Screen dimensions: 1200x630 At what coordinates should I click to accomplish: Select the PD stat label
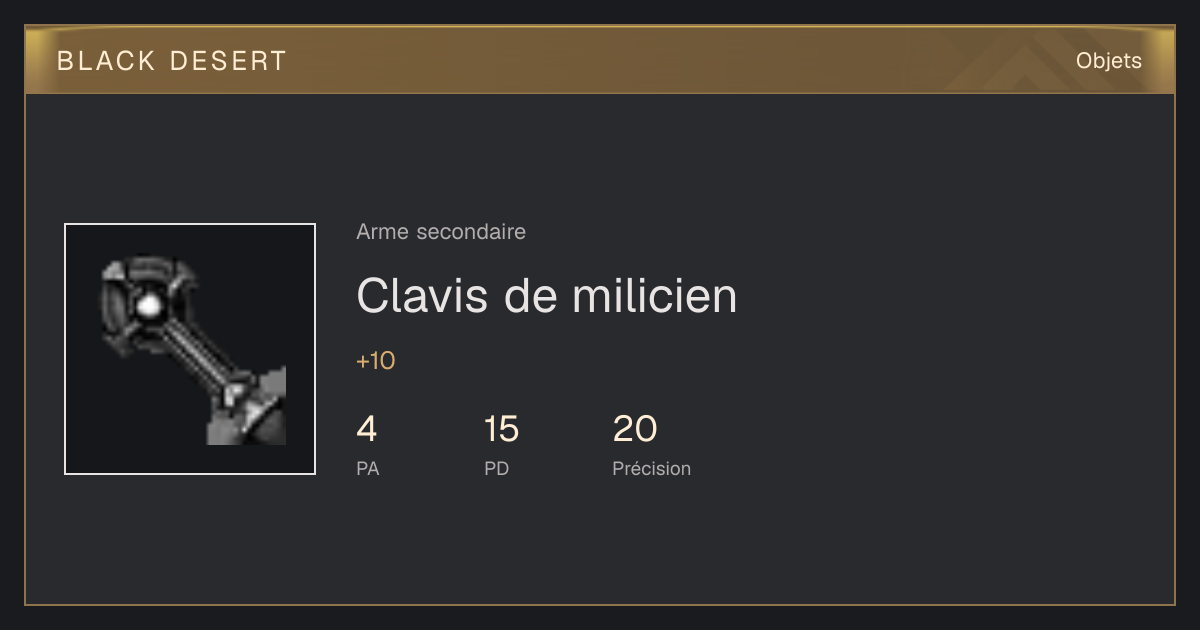click(x=497, y=468)
